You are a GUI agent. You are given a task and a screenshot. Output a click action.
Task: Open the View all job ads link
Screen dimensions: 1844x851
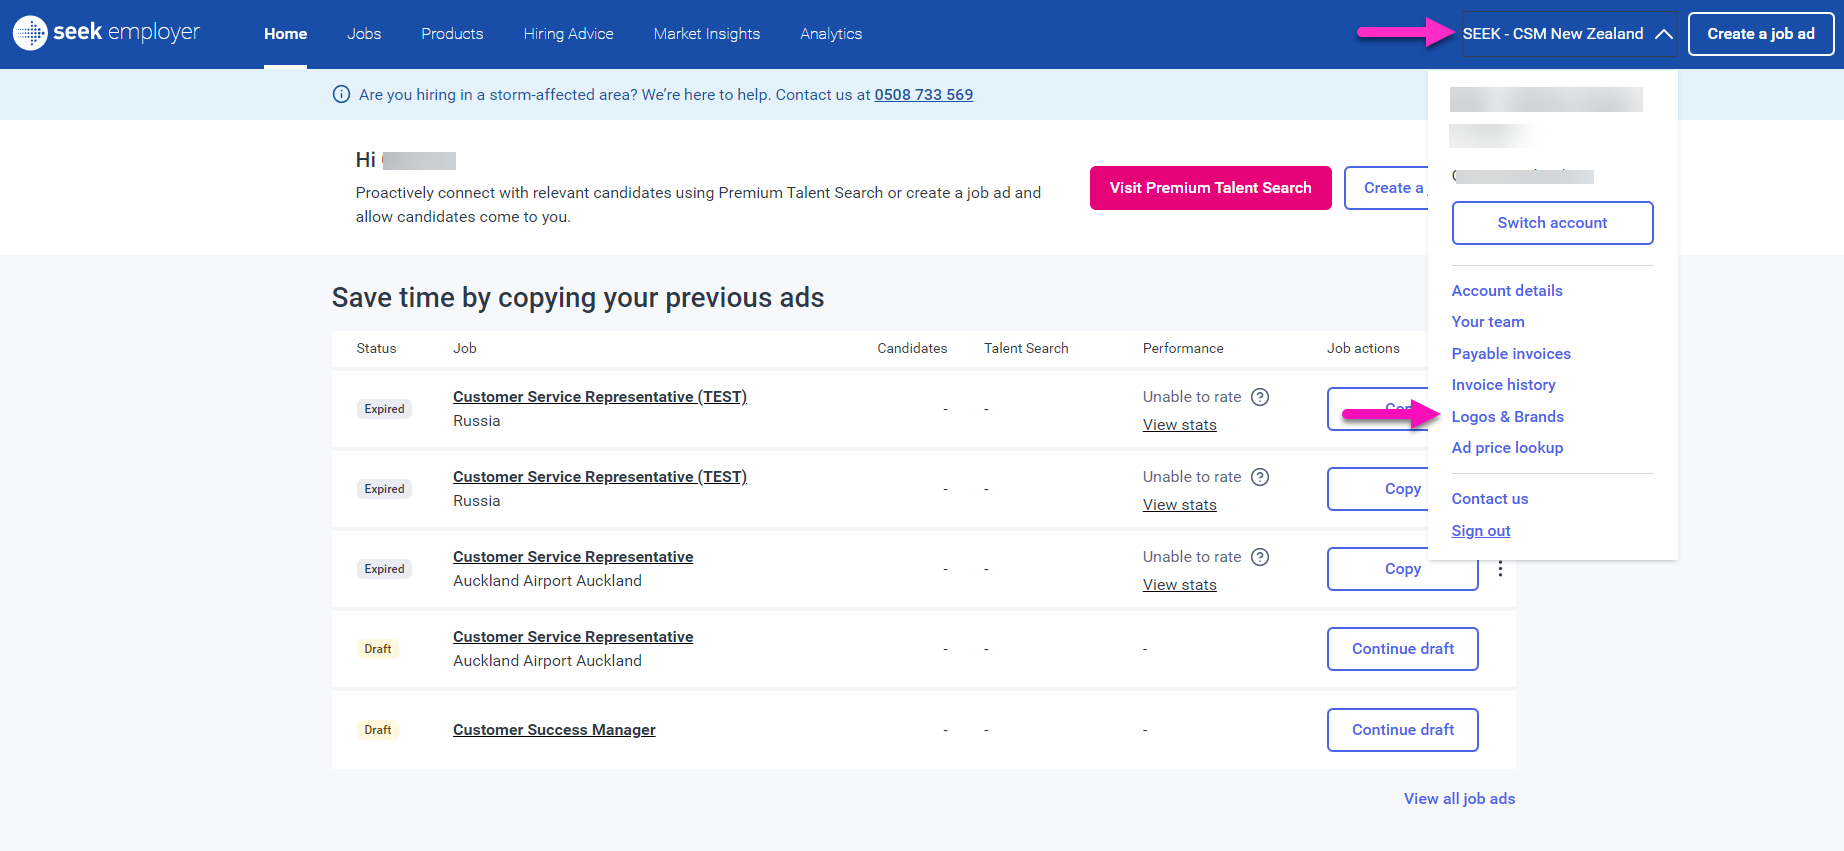[x=1459, y=799]
